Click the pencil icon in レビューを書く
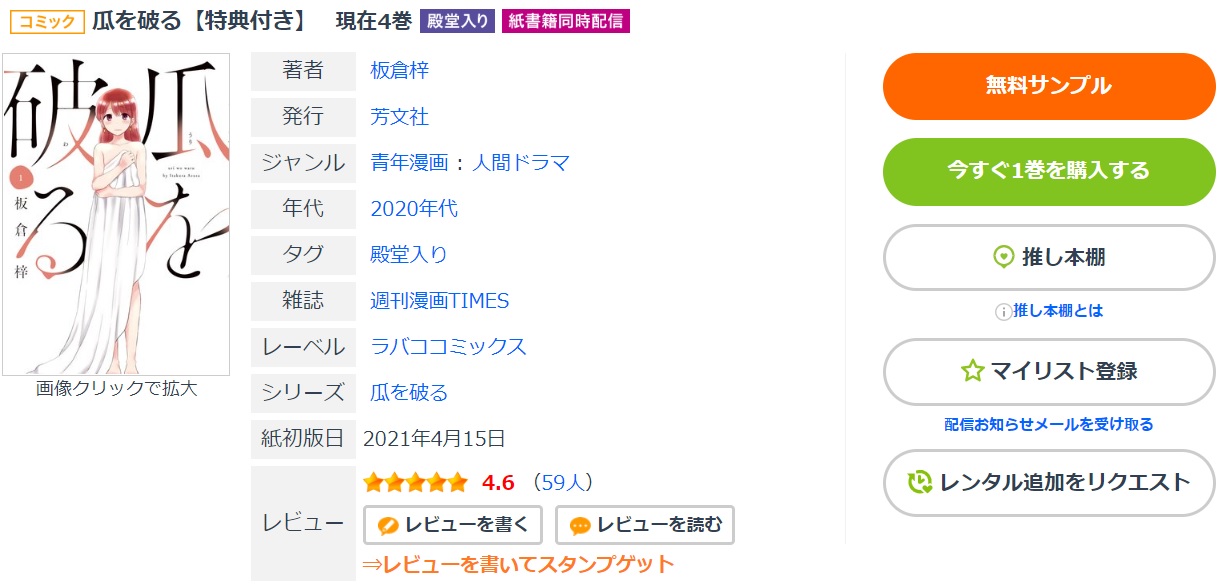This screenshot has height=585, width=1223. tap(388, 525)
